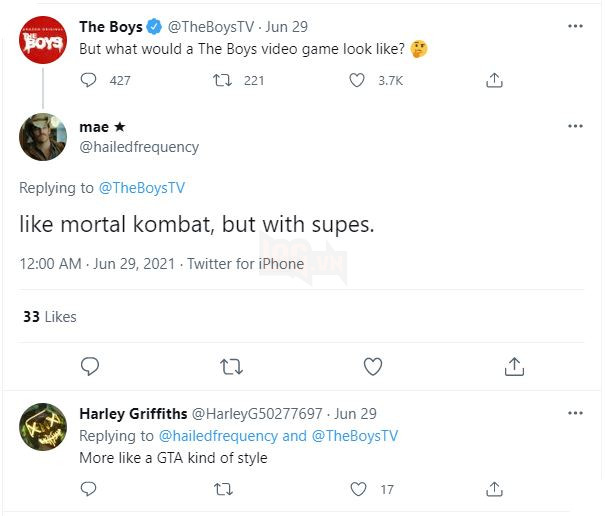Open Twitter for iPhone source link

(244, 264)
